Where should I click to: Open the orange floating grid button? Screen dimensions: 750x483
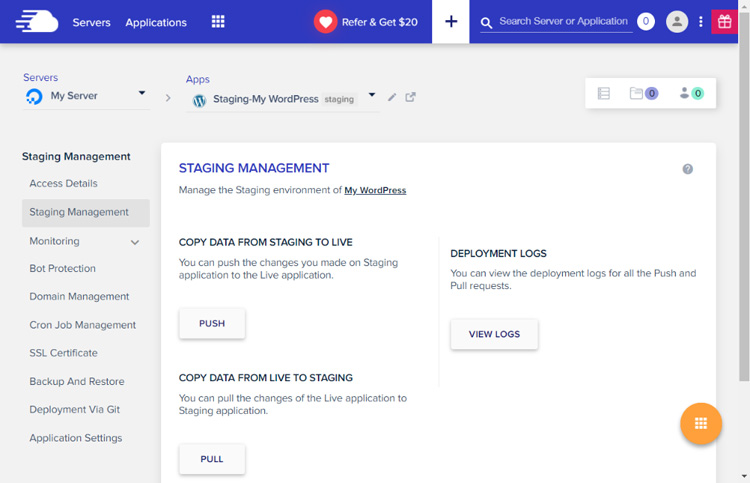click(x=701, y=424)
